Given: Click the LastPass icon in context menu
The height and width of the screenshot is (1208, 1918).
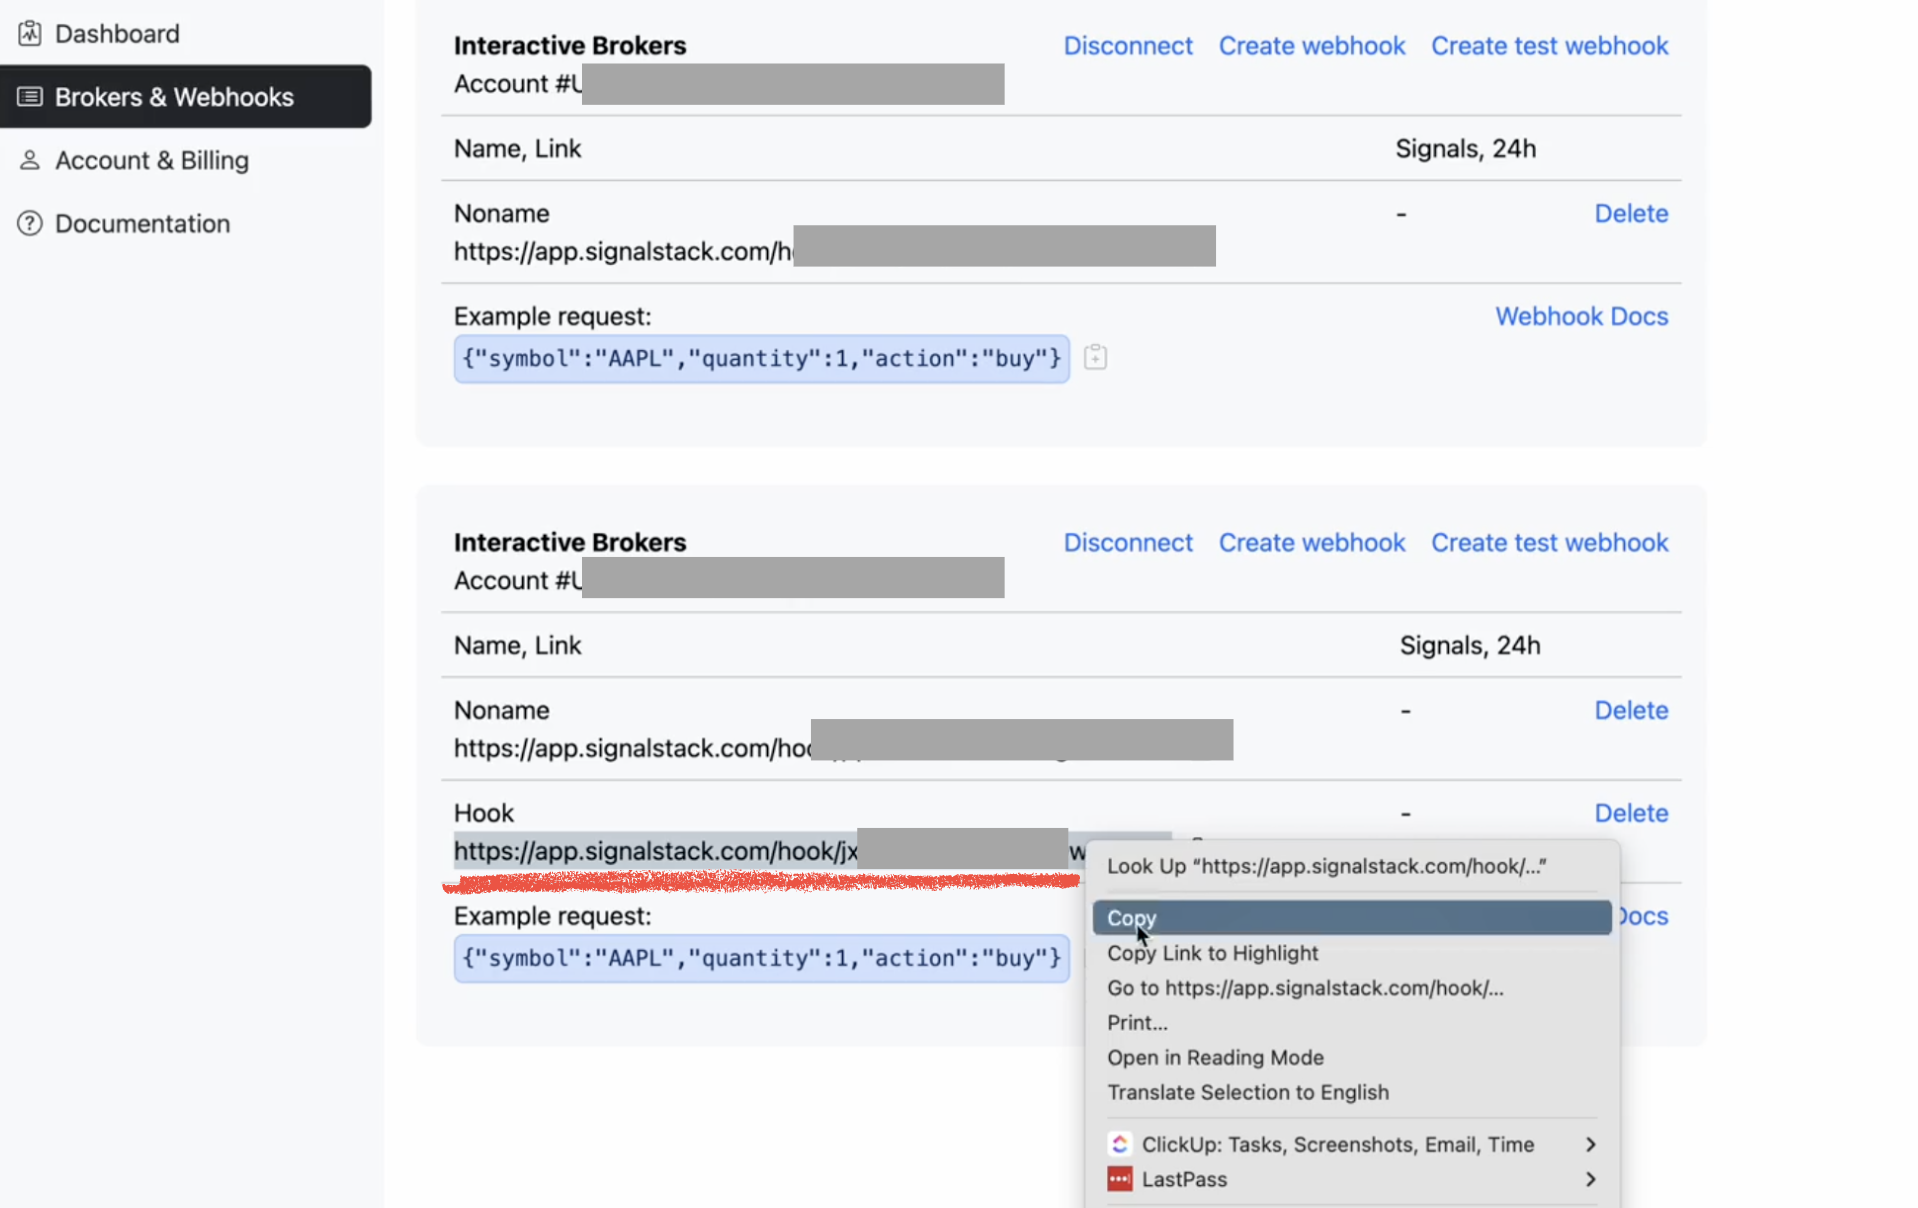Looking at the screenshot, I should [1120, 1179].
